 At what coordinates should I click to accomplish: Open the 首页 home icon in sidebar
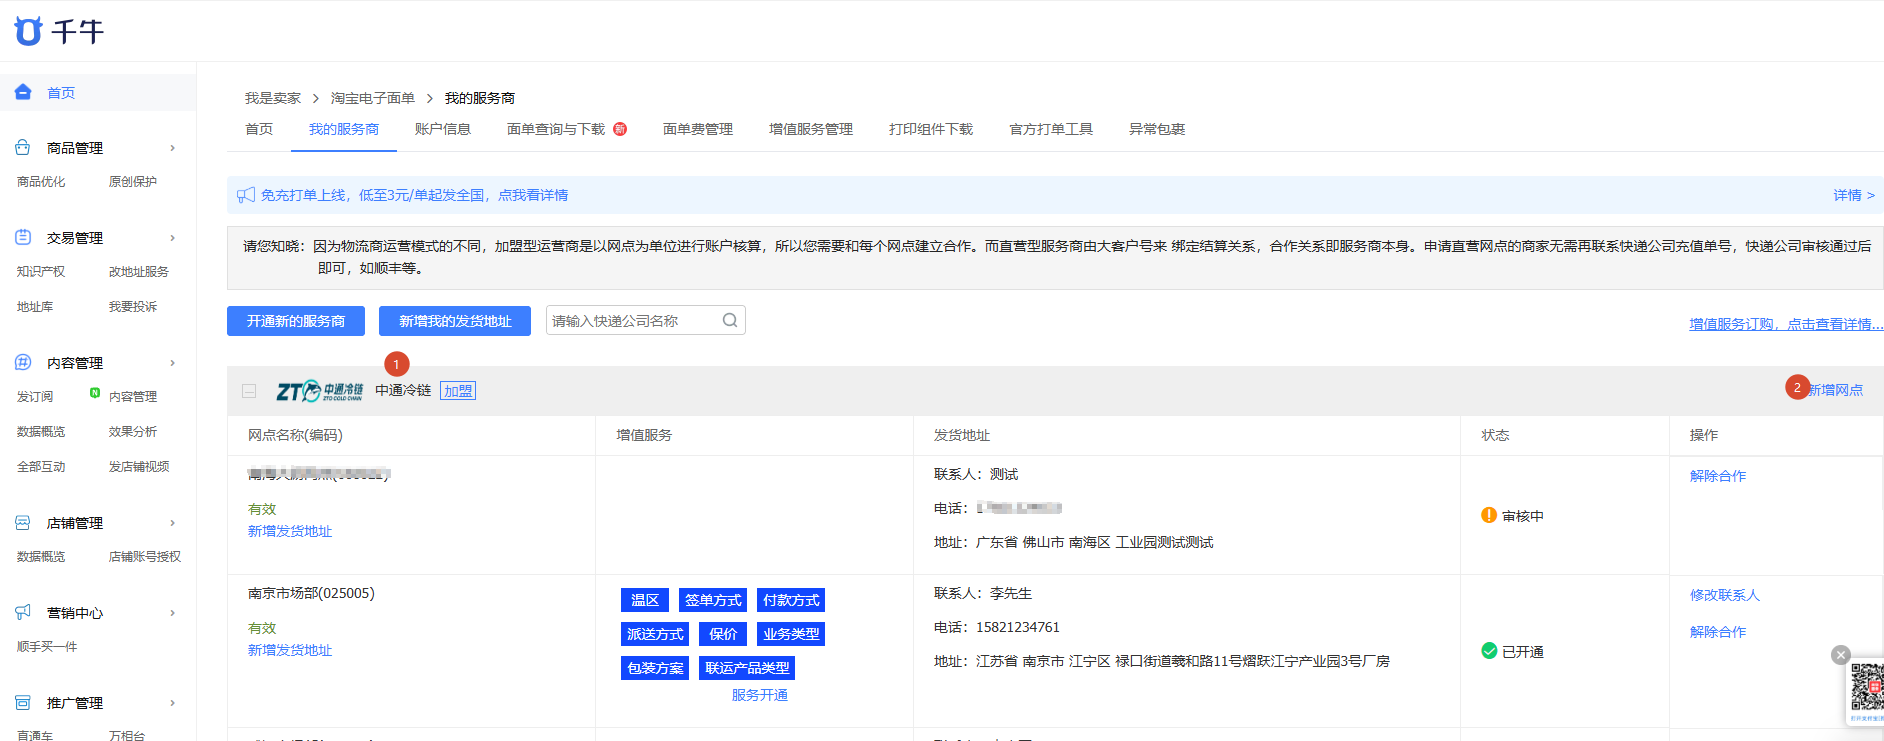click(23, 92)
